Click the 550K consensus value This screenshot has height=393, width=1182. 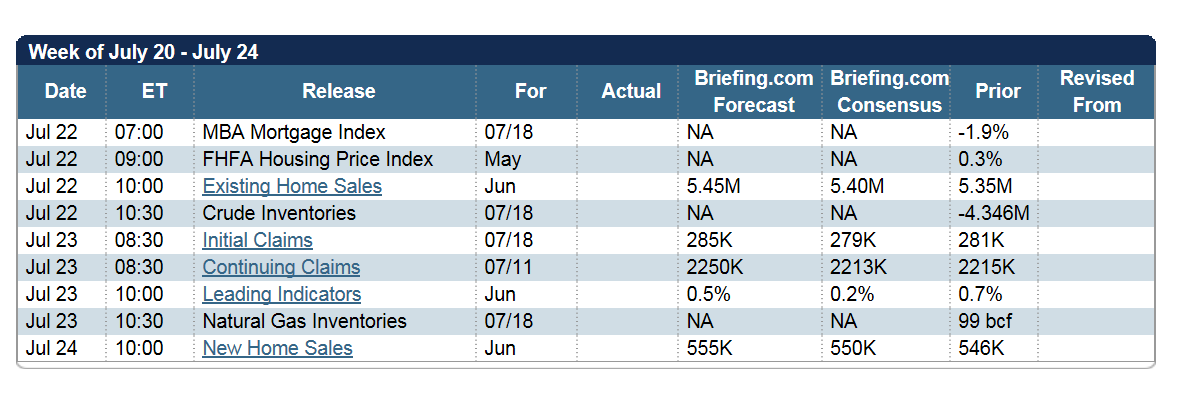(x=853, y=348)
